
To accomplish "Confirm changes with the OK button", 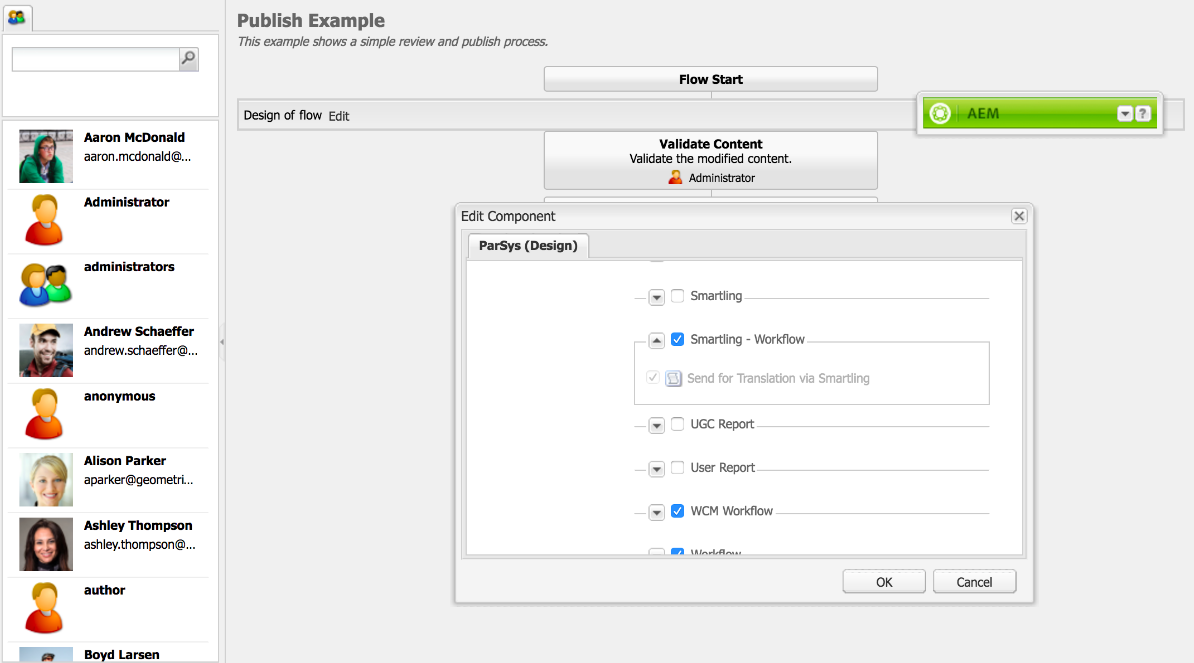I will pyautogui.click(x=883, y=581).
